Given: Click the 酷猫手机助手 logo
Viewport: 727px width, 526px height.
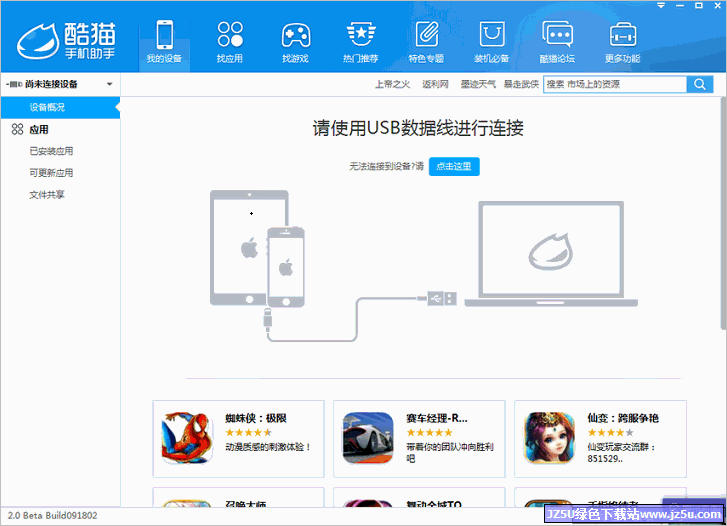Looking at the screenshot, I should point(66,41).
